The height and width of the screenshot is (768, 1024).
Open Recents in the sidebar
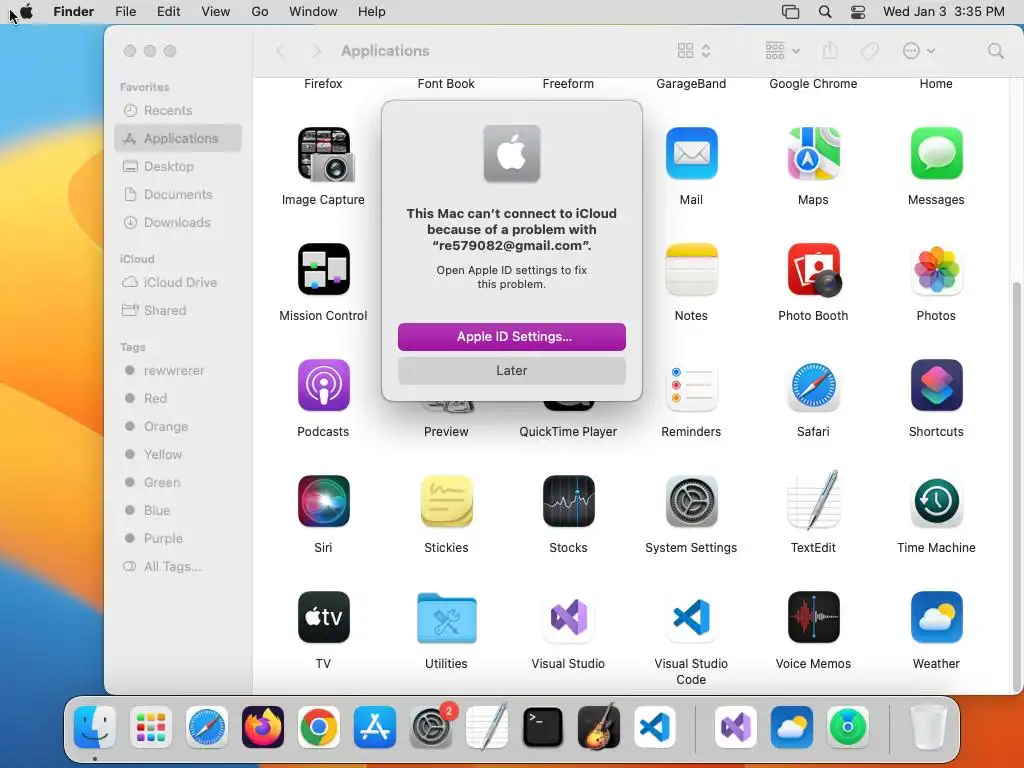point(178,110)
